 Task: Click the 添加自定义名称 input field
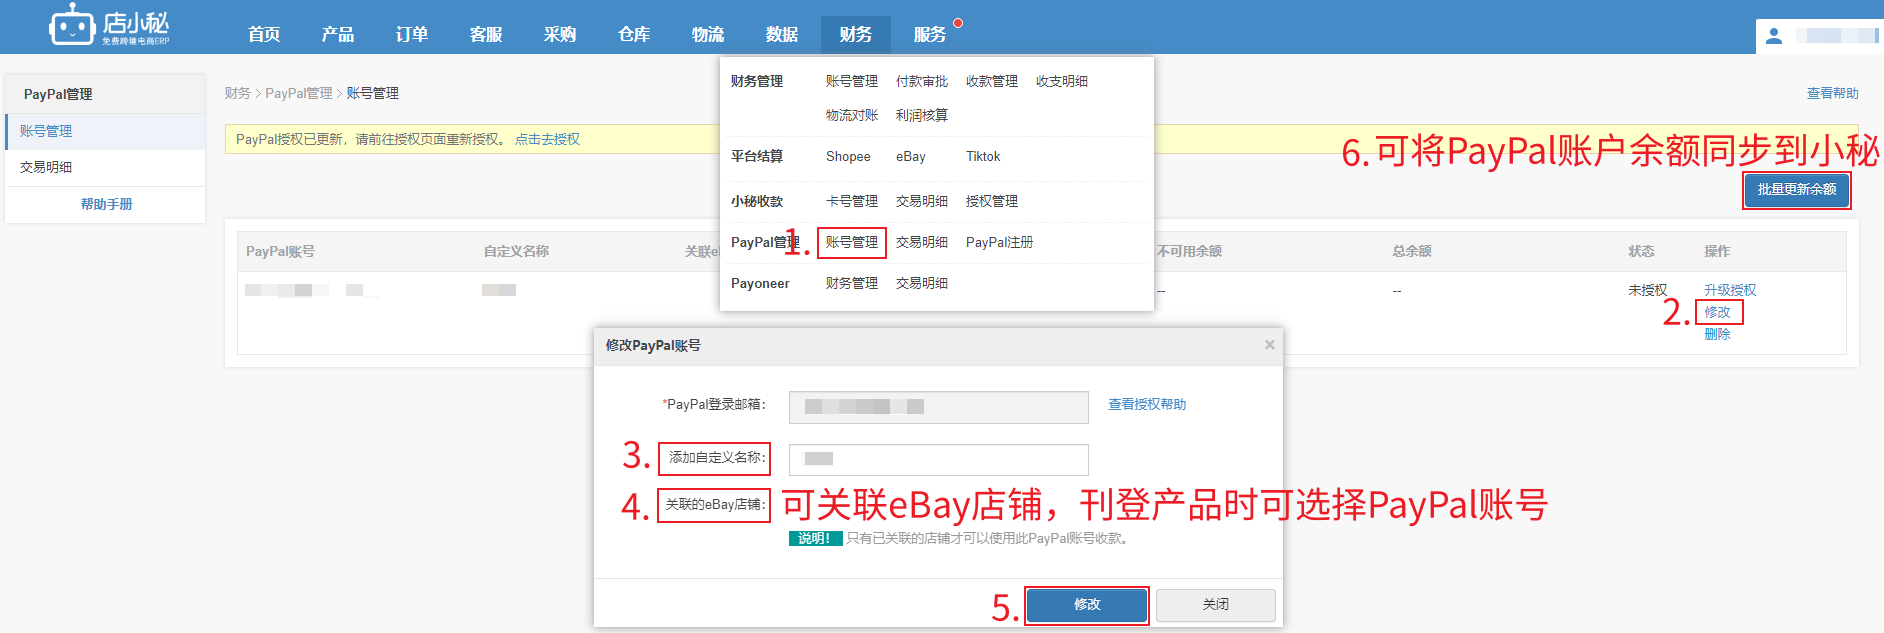pyautogui.click(x=938, y=459)
